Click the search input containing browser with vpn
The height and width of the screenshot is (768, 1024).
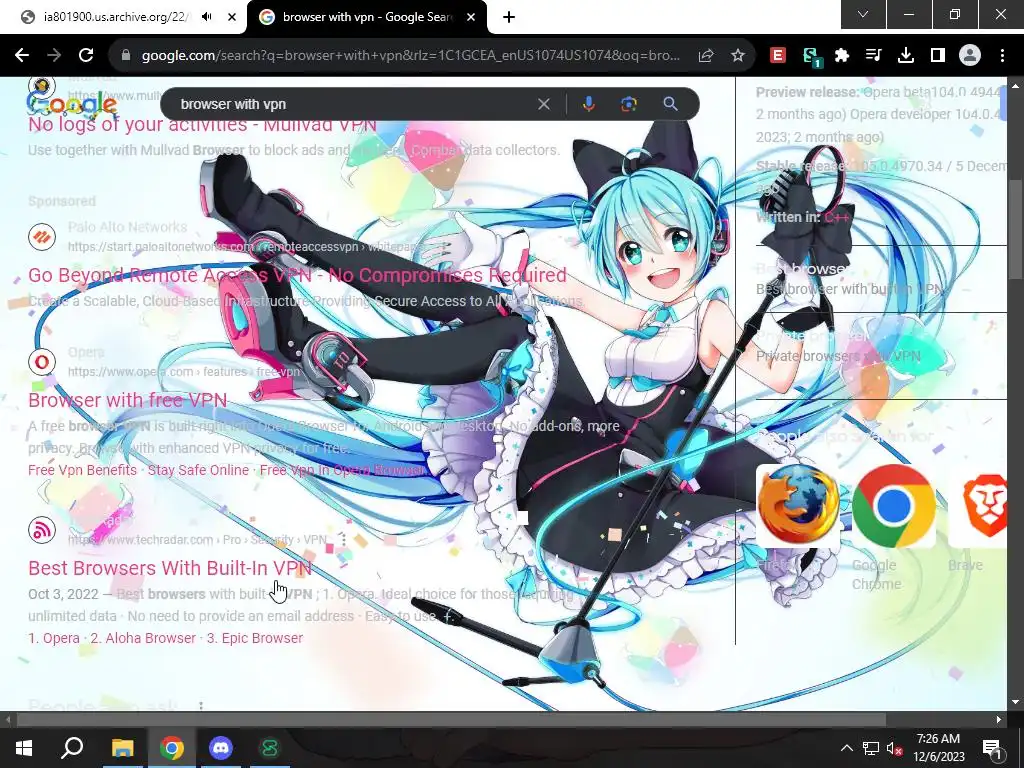[353, 104]
